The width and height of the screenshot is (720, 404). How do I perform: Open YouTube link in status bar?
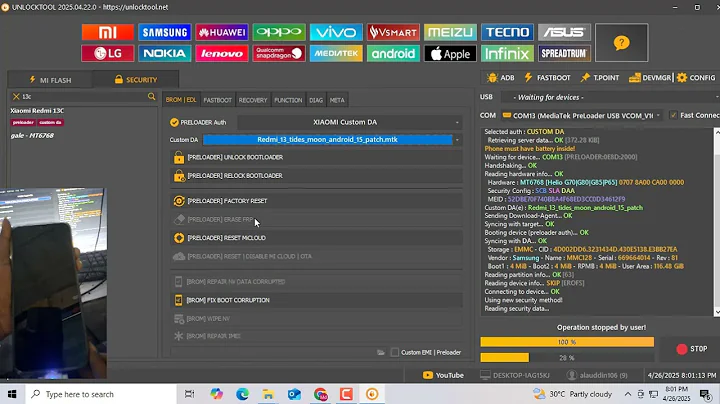click(443, 375)
